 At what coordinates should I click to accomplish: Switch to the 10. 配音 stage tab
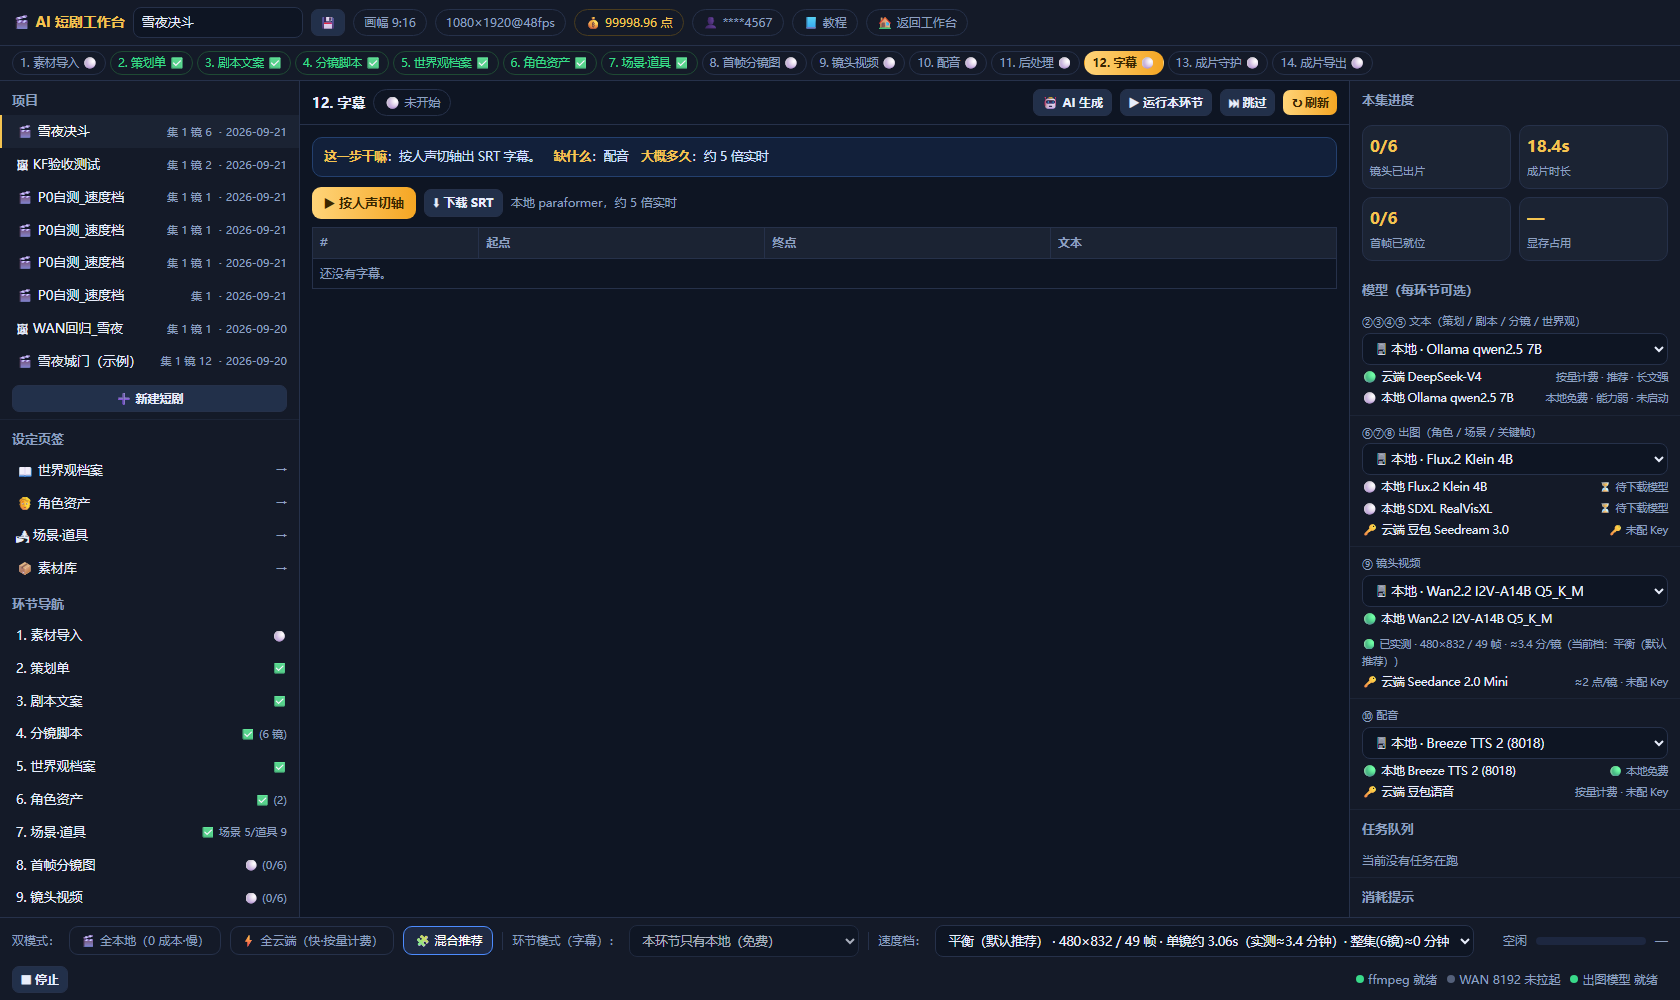click(x=947, y=63)
